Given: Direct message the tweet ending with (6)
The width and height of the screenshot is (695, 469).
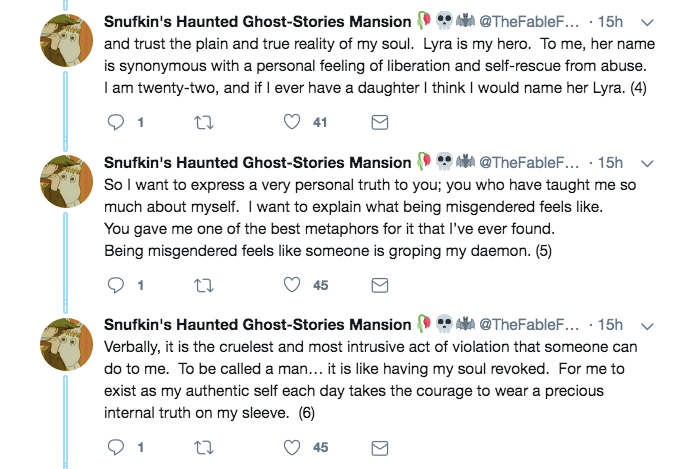Looking at the screenshot, I should click(380, 447).
